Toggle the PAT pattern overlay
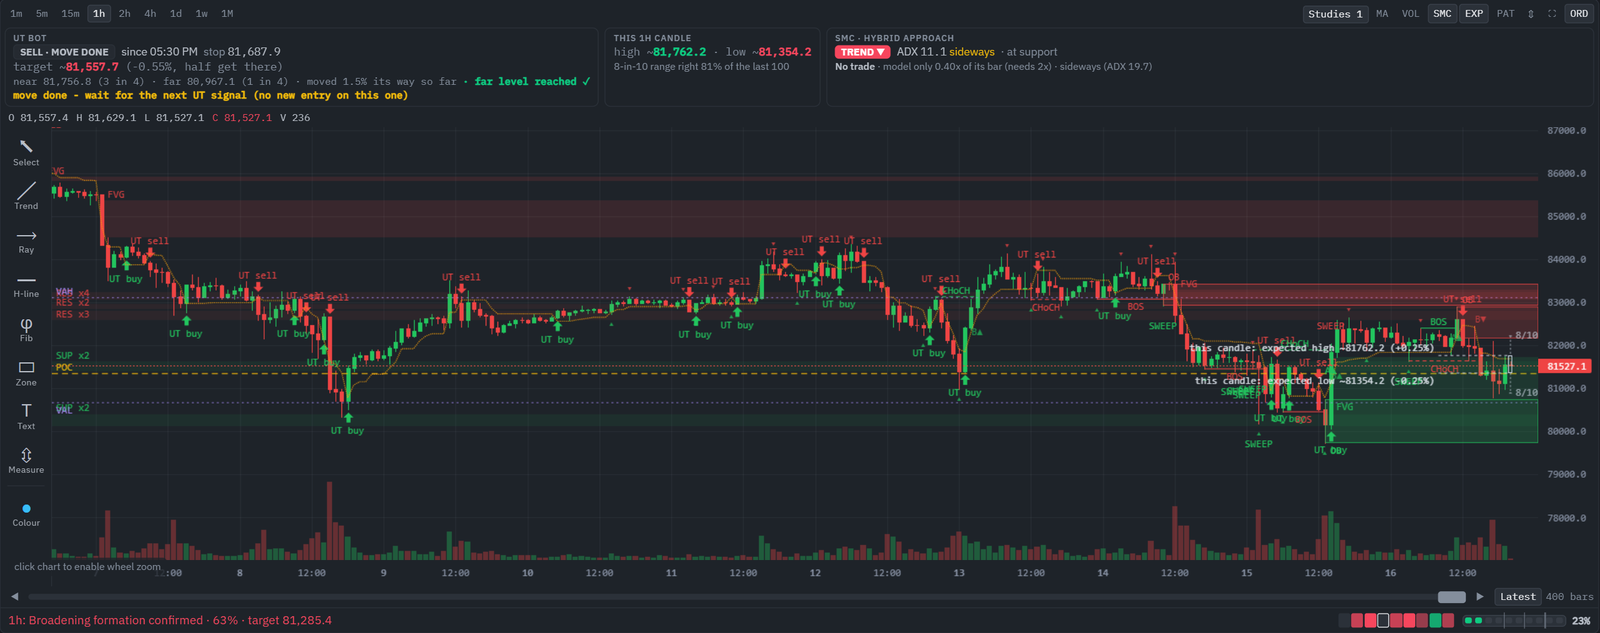The image size is (1600, 633). [x=1506, y=14]
